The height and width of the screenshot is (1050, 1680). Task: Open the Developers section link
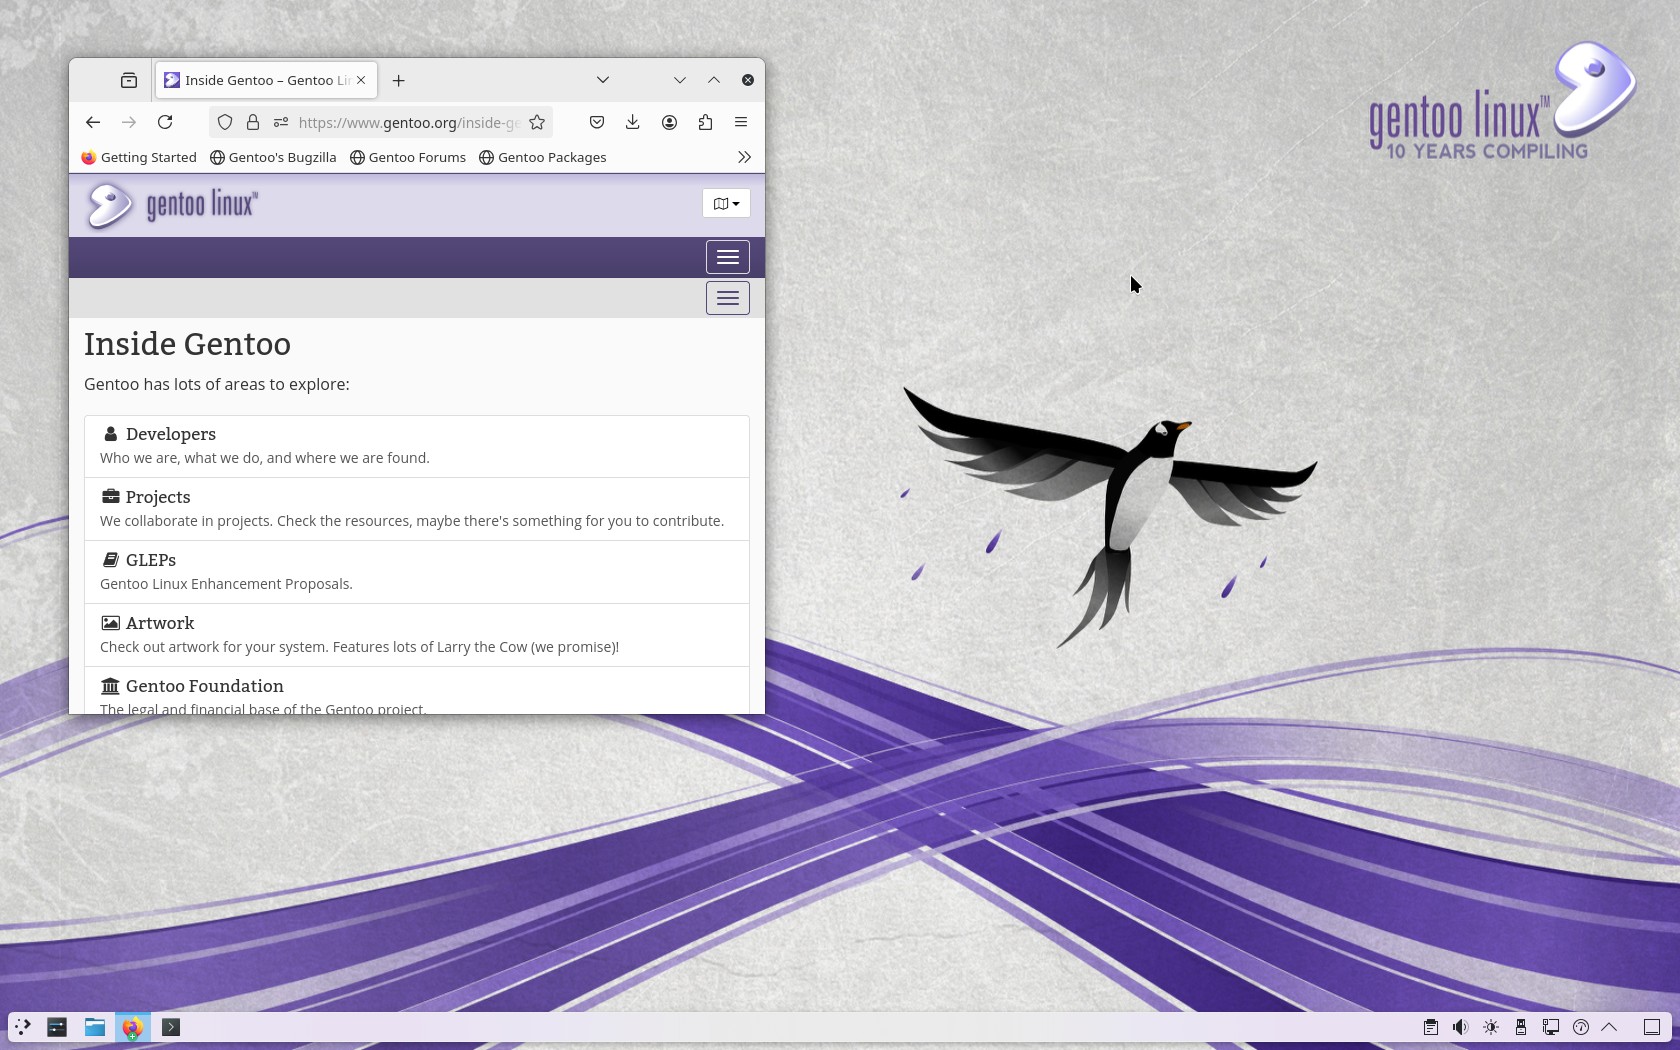(171, 434)
